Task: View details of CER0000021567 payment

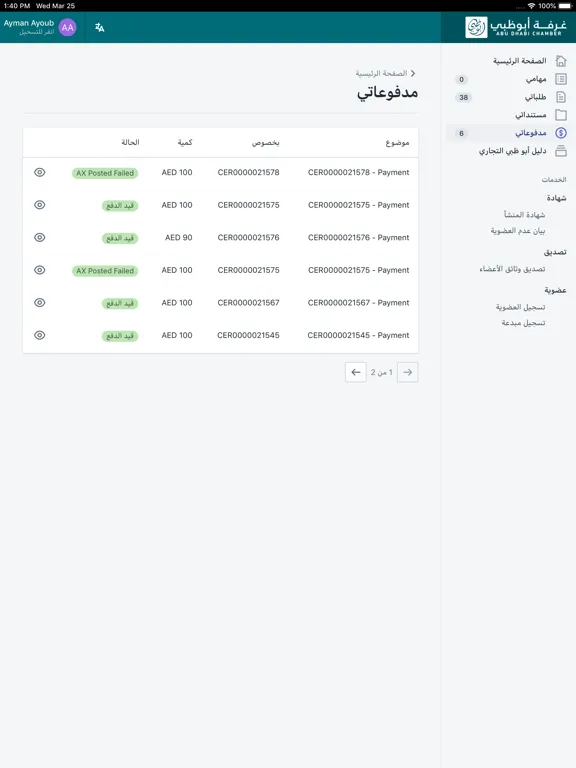Action: [40, 303]
